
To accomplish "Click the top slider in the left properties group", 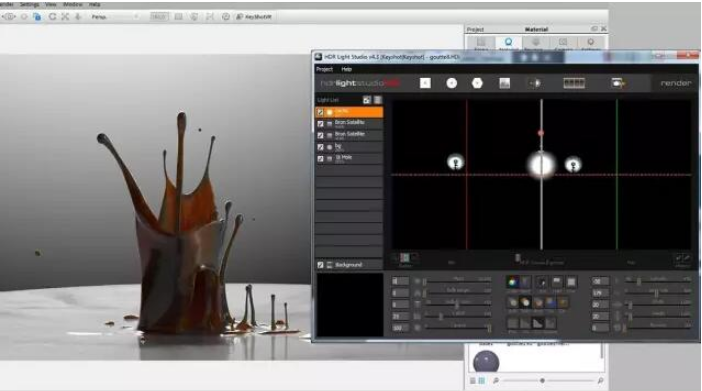I will coord(458,281).
